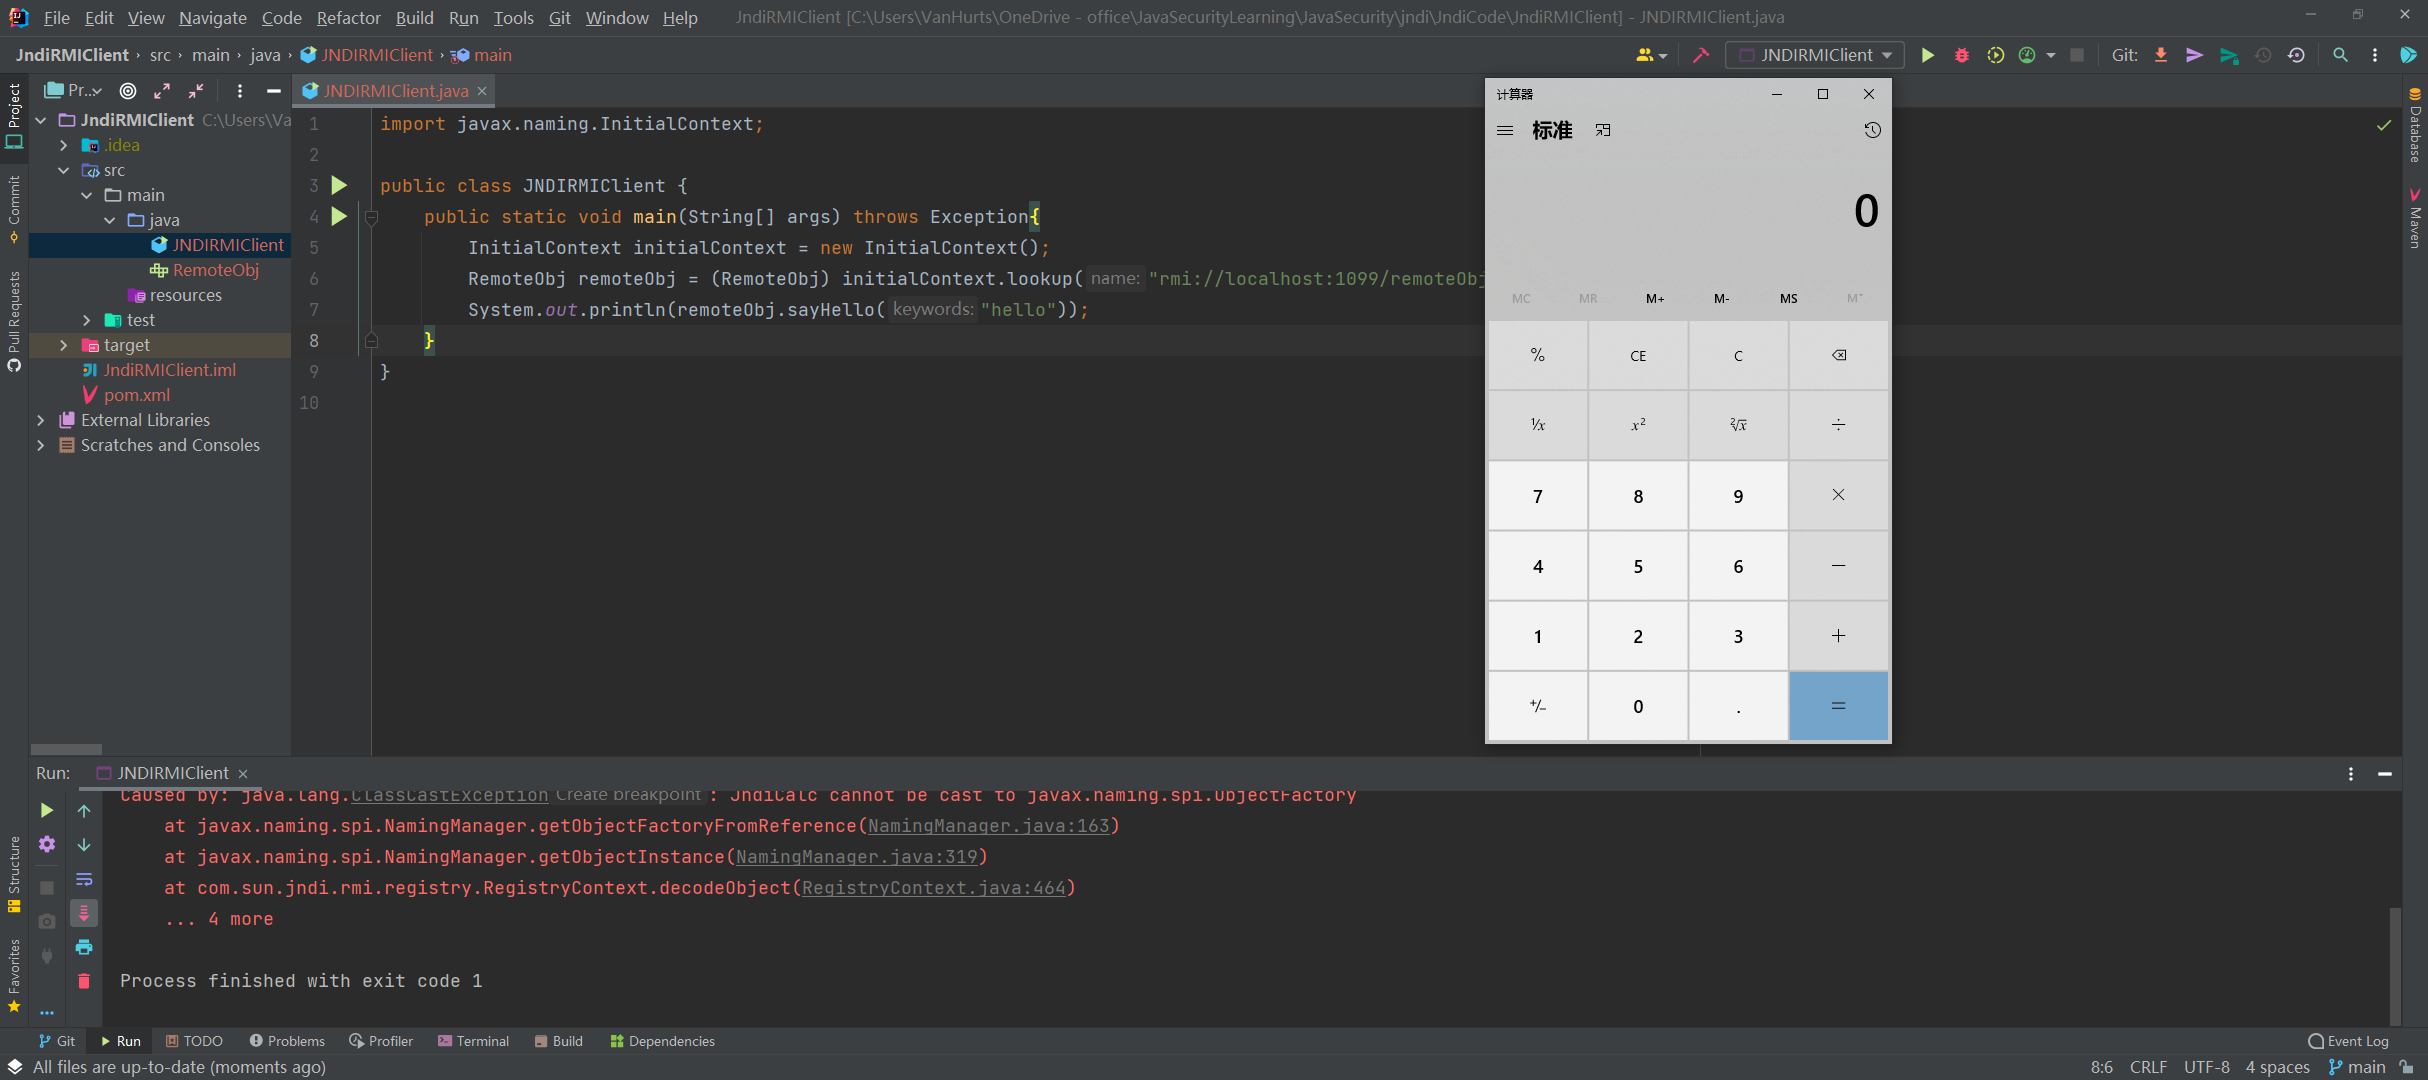Expand External Libraries node
The height and width of the screenshot is (1080, 2428).
click(x=41, y=420)
